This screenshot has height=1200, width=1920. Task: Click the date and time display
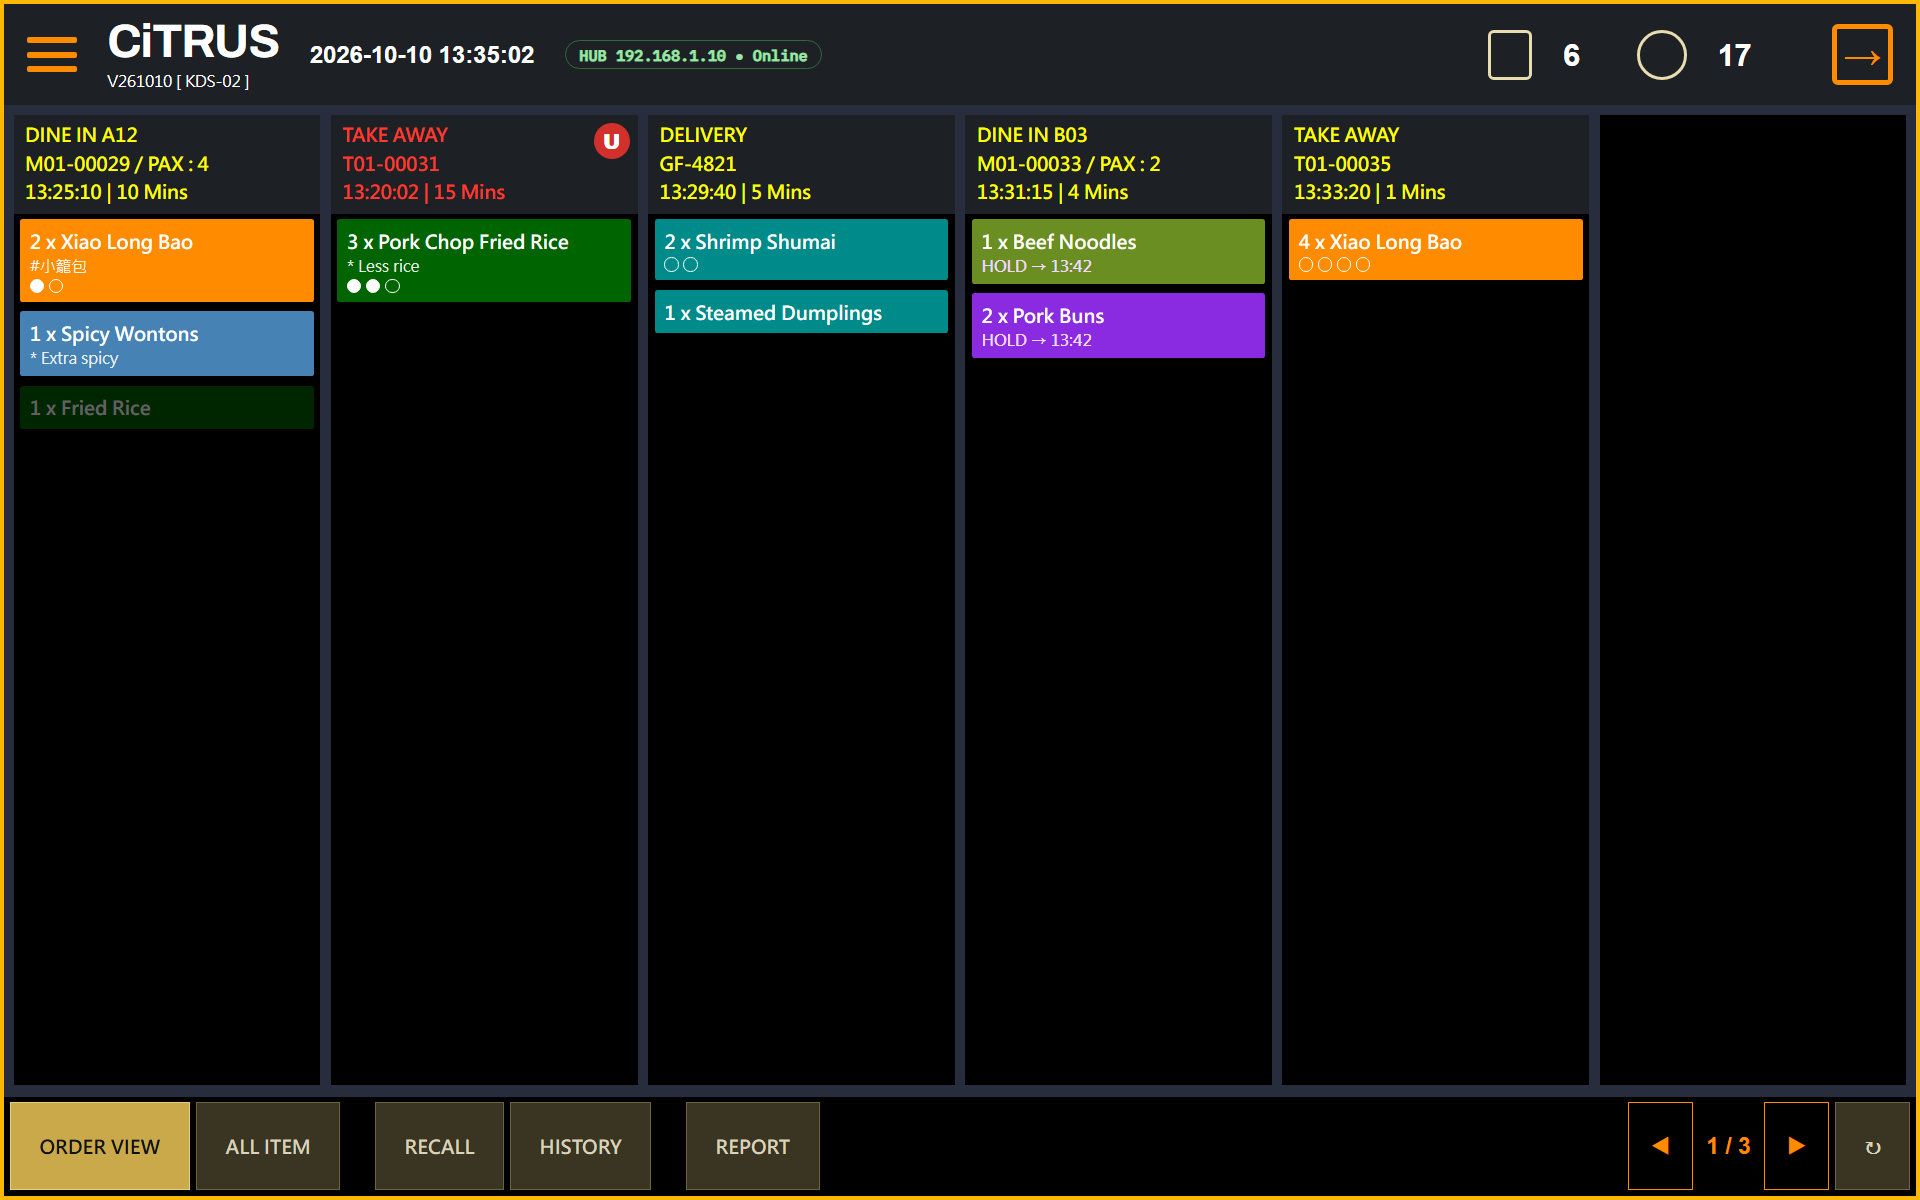[x=422, y=55]
